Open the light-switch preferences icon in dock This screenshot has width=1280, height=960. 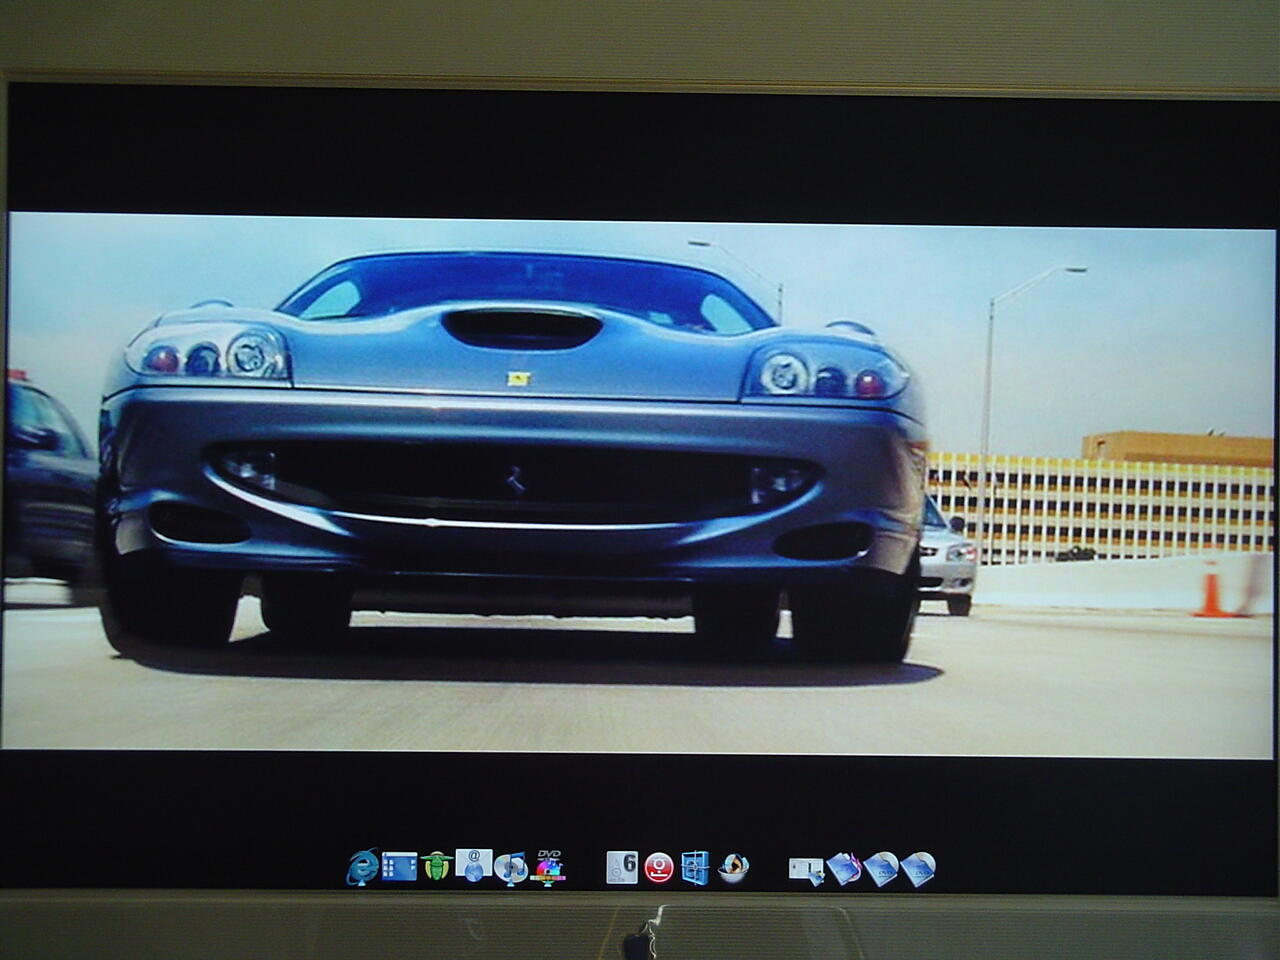pyautogui.click(x=805, y=870)
